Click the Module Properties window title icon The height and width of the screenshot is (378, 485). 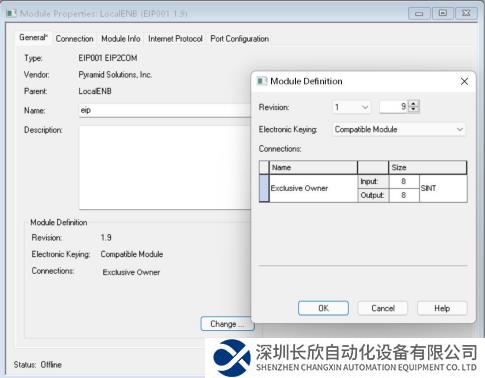pos(11,13)
